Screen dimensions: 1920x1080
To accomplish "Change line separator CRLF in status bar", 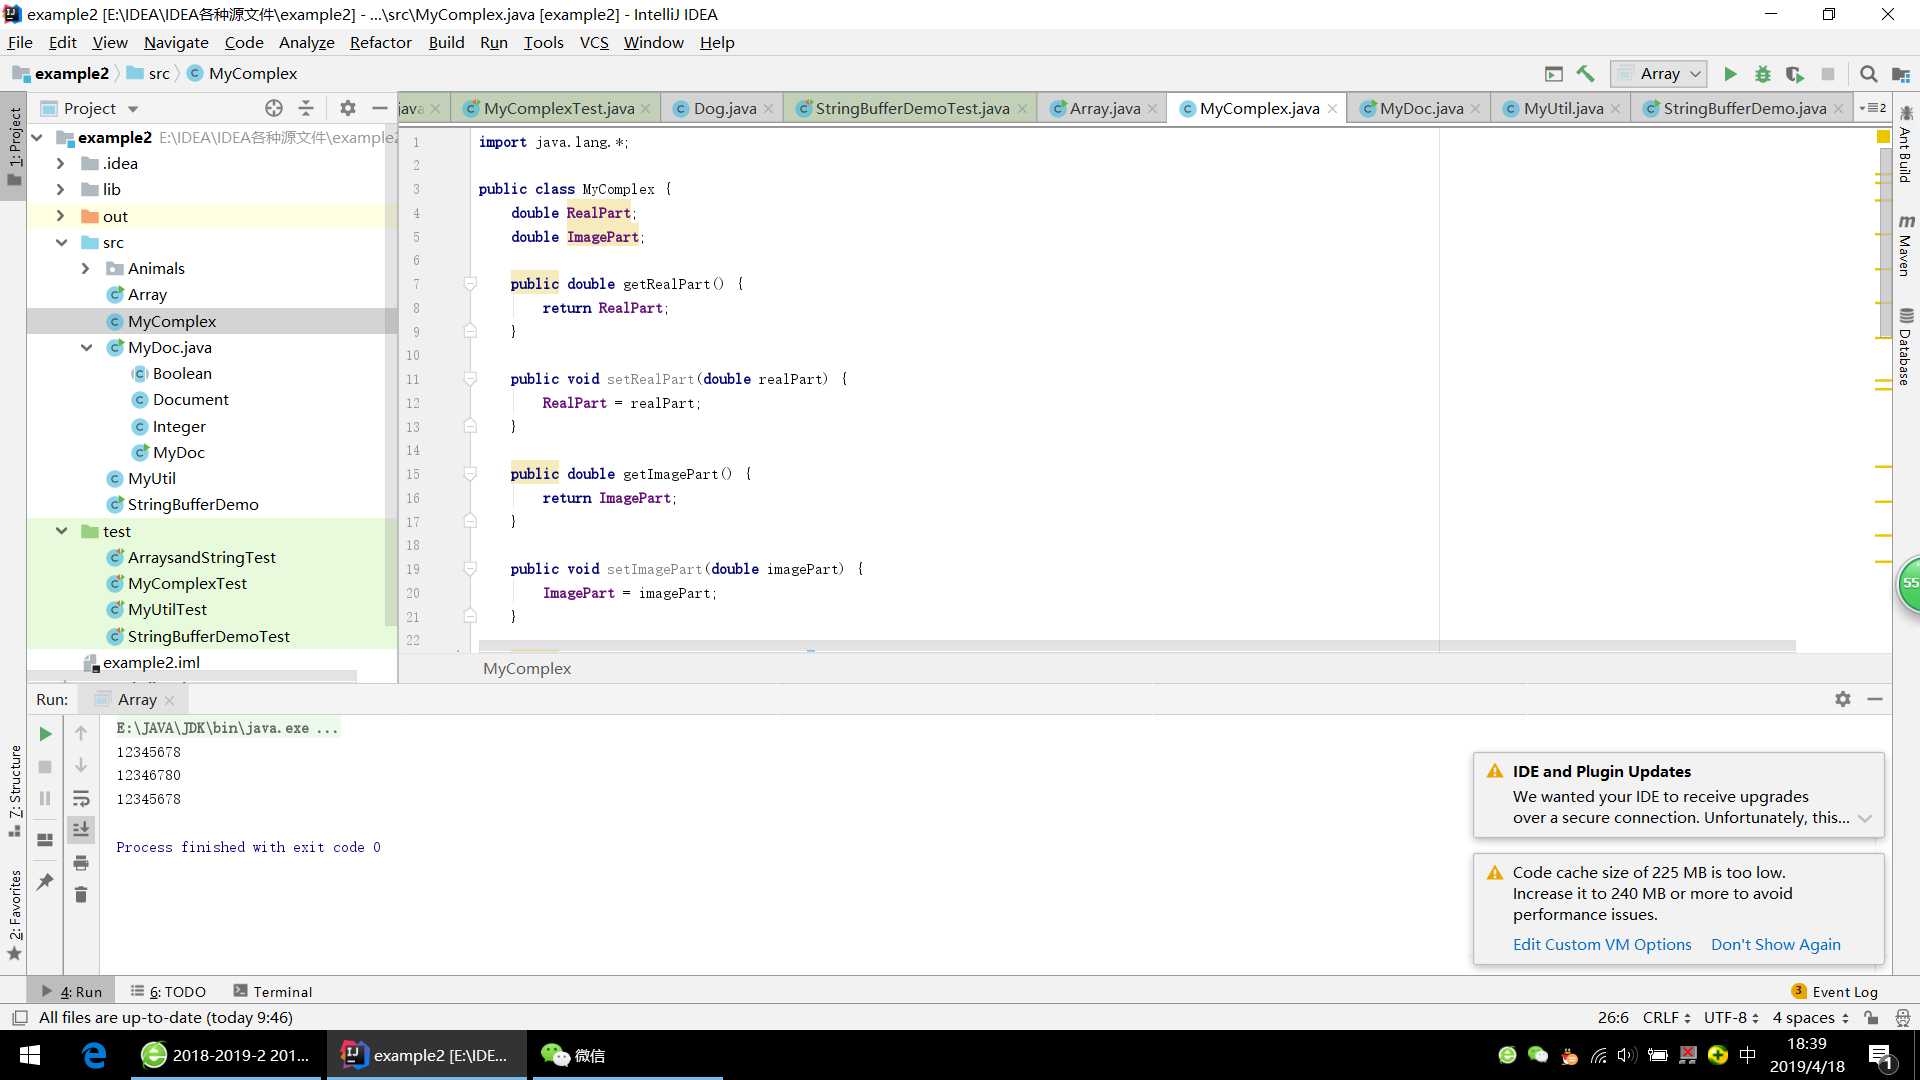I will pyautogui.click(x=1666, y=1017).
